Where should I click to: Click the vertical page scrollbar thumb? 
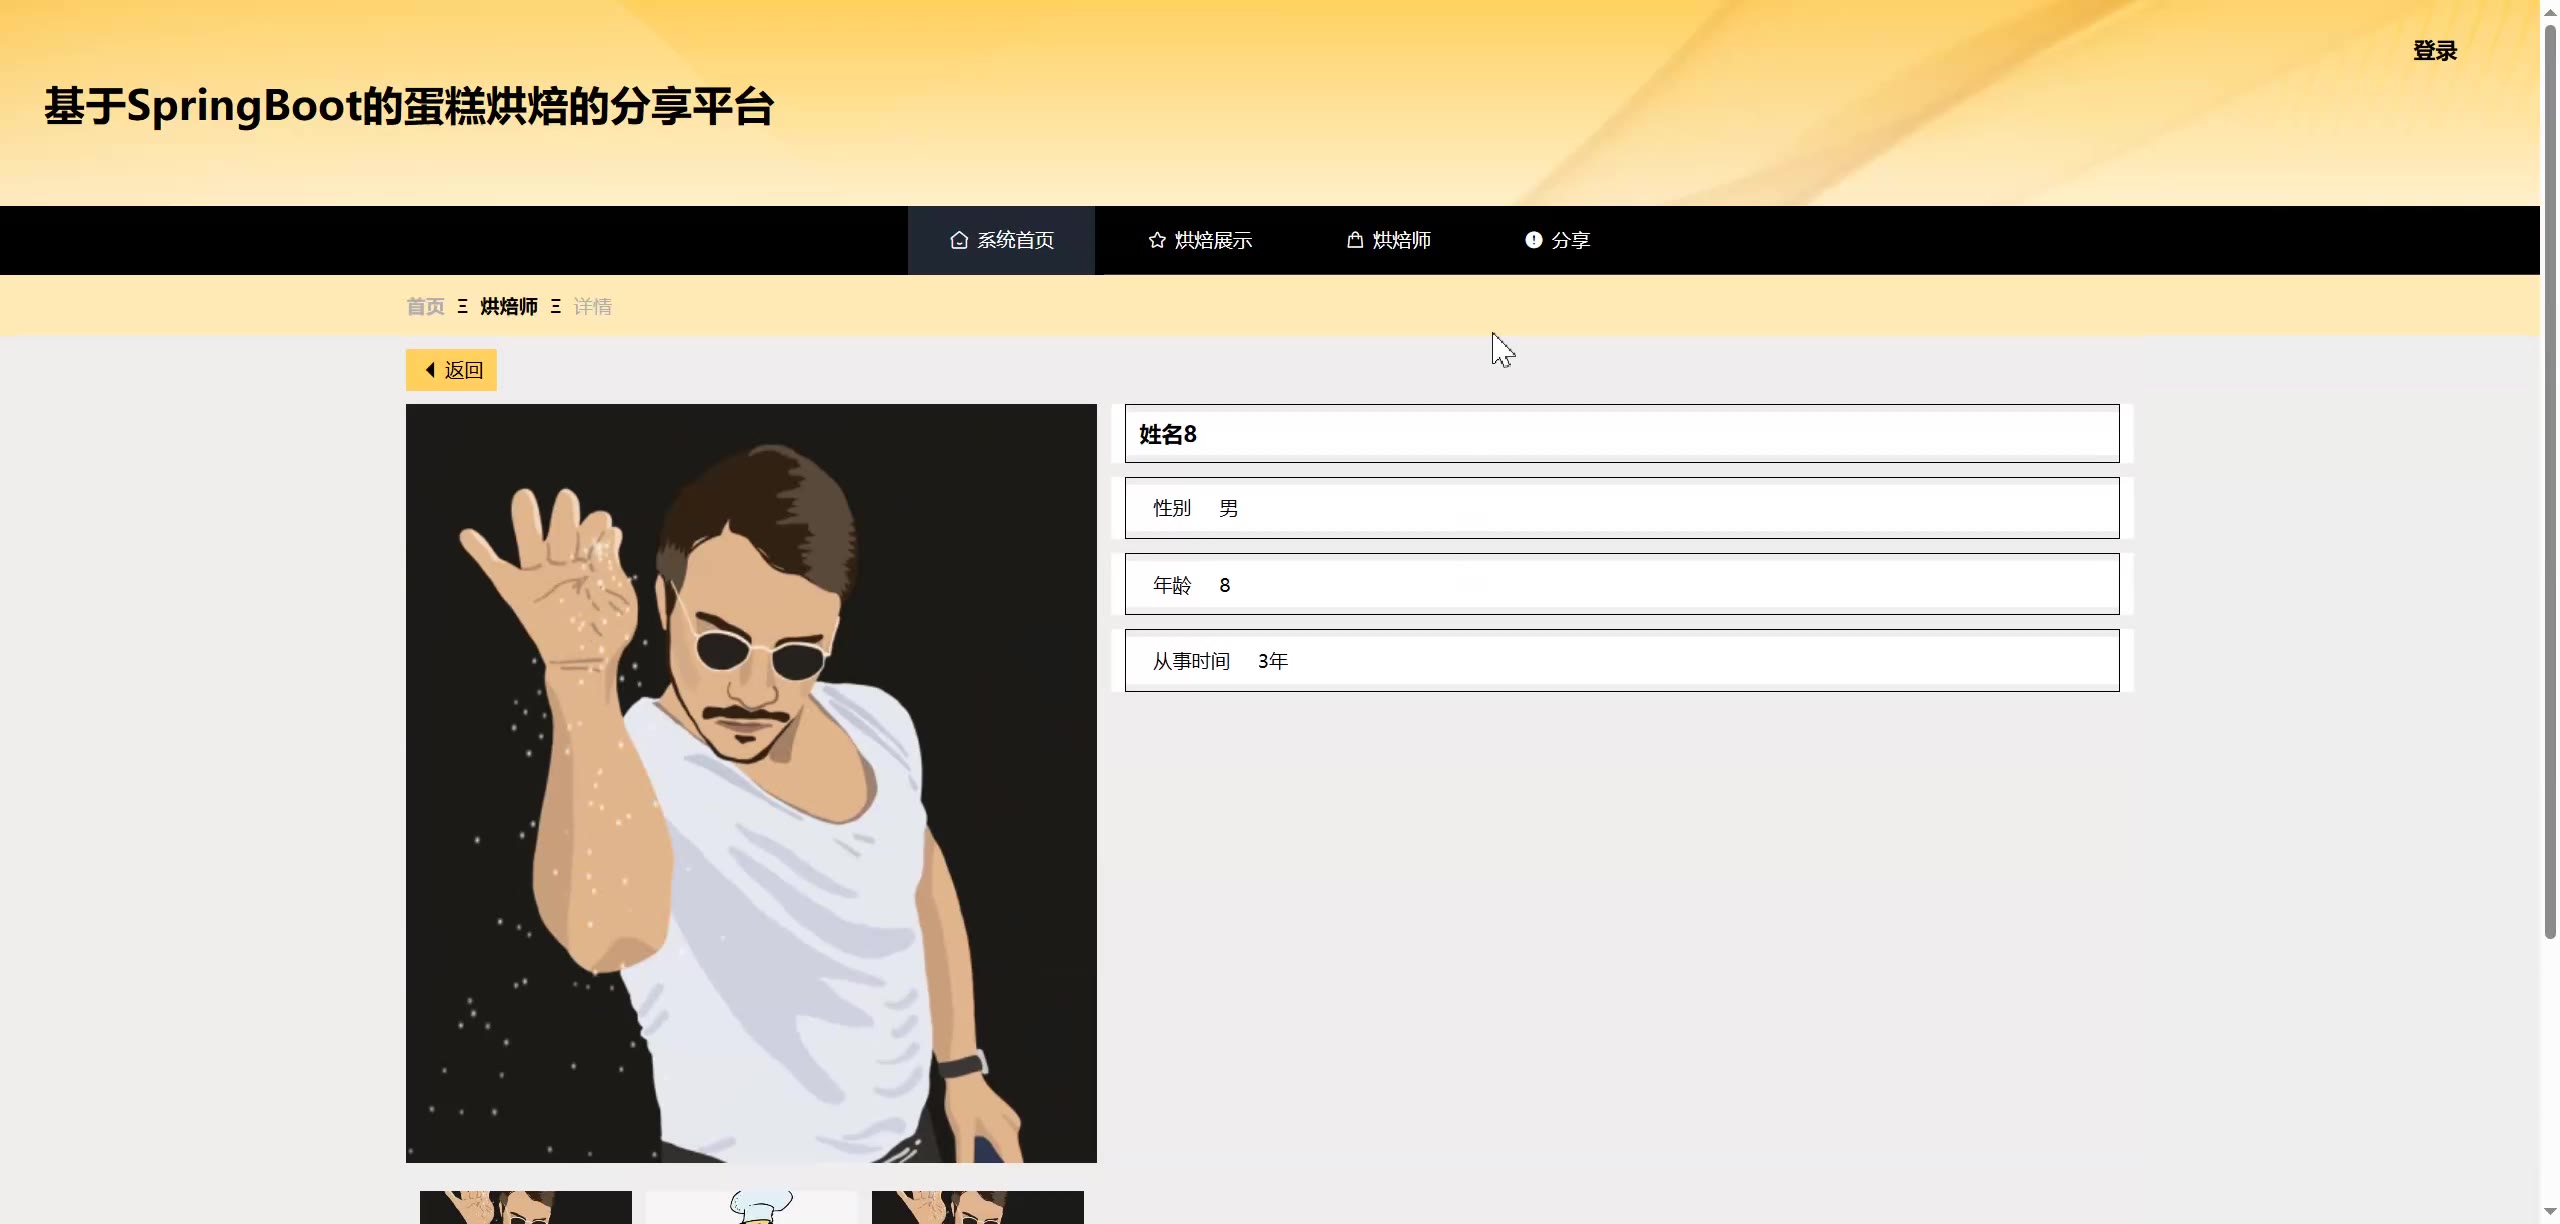2550,480
